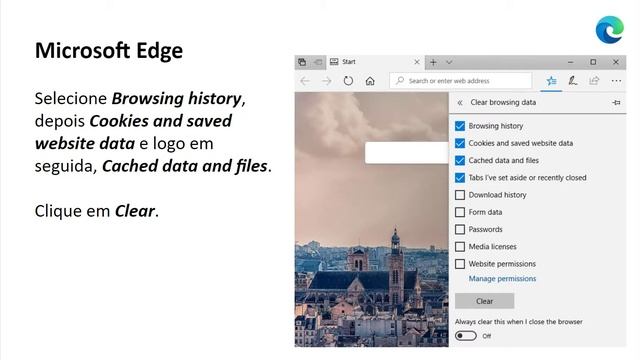Open the Manage permissions link
Image resolution: width=640 pixels, height=360 pixels.
502,278
